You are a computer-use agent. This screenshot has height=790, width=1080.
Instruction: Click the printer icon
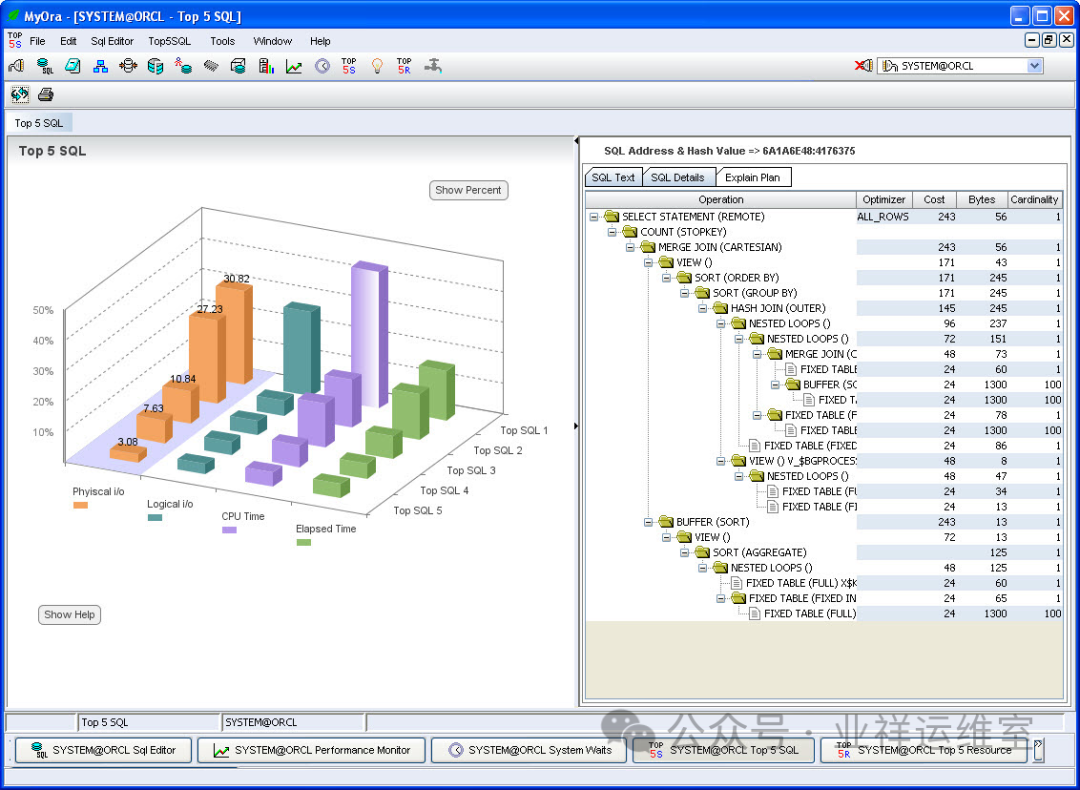[x=45, y=95]
